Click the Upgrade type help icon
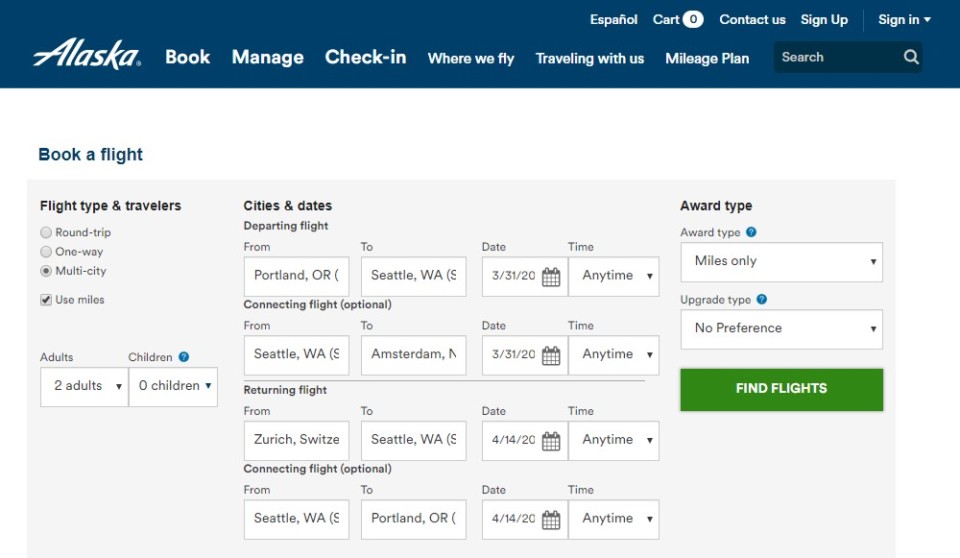Screen dimensions: 960x558 (762, 300)
